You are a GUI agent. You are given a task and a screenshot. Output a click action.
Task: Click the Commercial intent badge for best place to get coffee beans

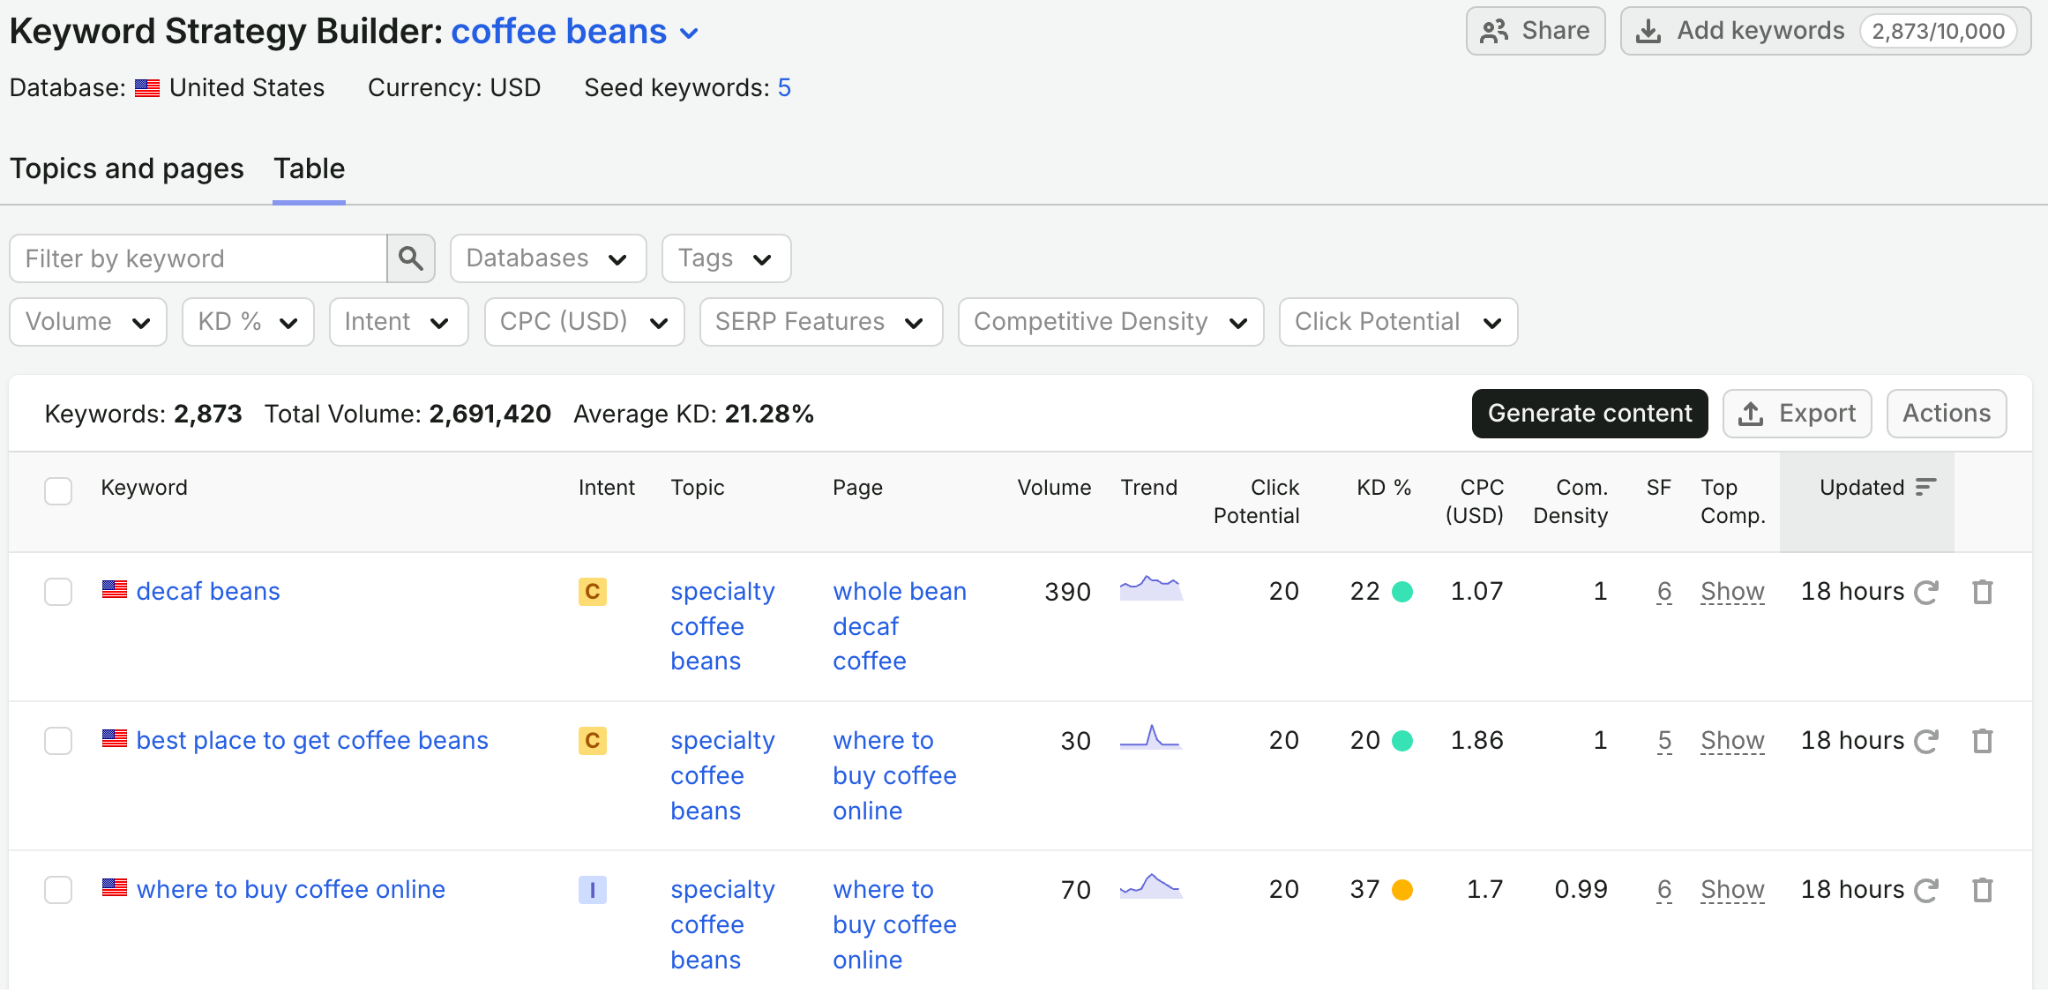coord(592,741)
